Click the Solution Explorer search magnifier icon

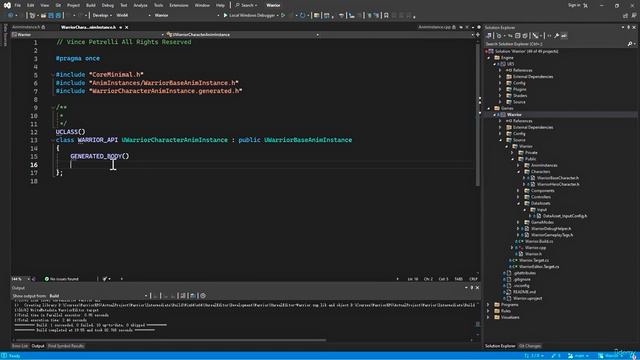pos(630,44)
